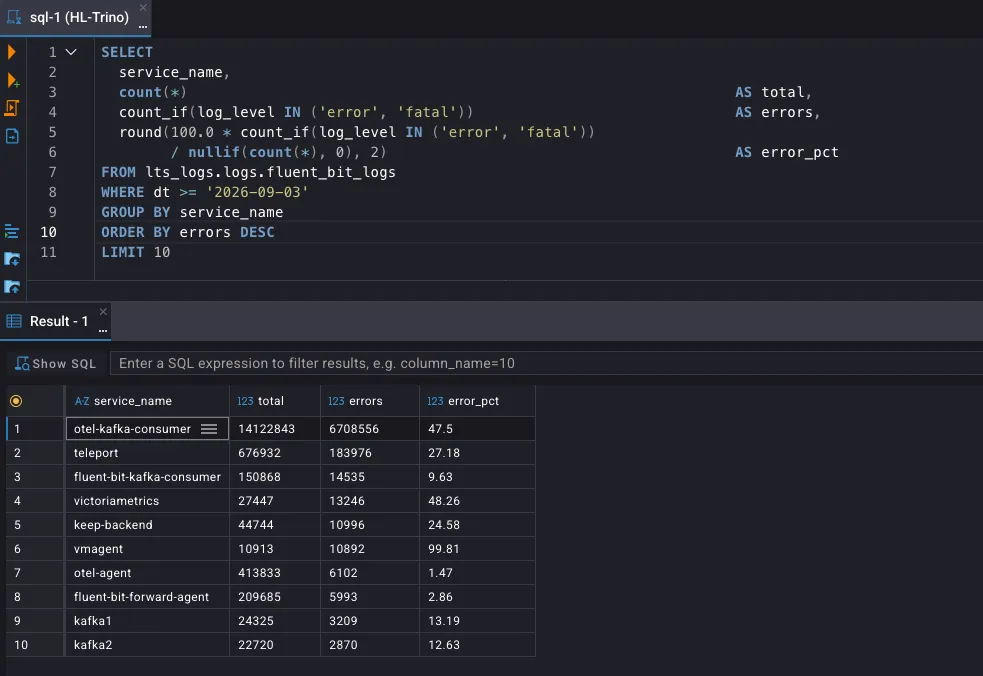Select the 'victoriametrics' cell
The width and height of the screenshot is (983, 676).
pos(147,501)
